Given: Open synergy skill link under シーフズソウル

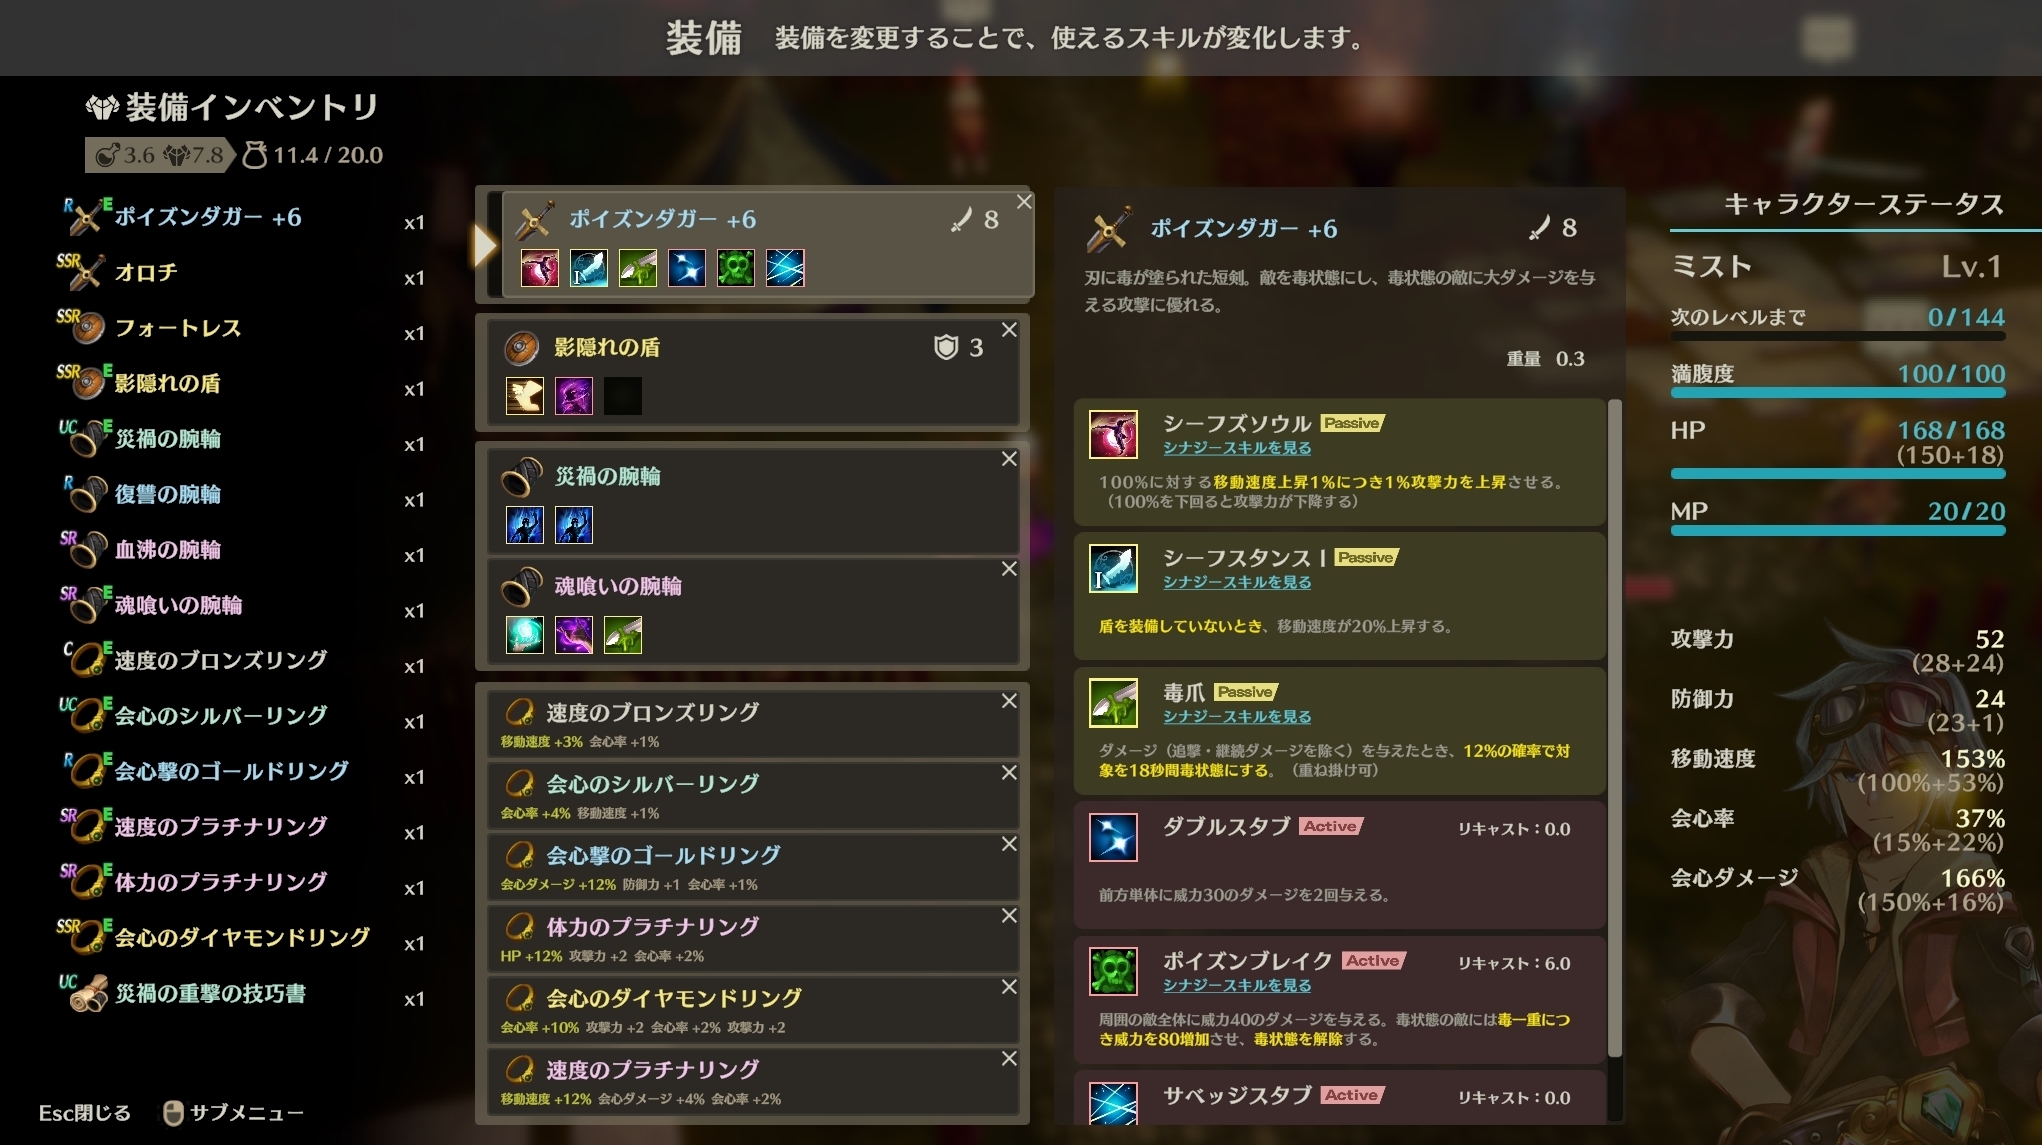Looking at the screenshot, I should point(1236,448).
